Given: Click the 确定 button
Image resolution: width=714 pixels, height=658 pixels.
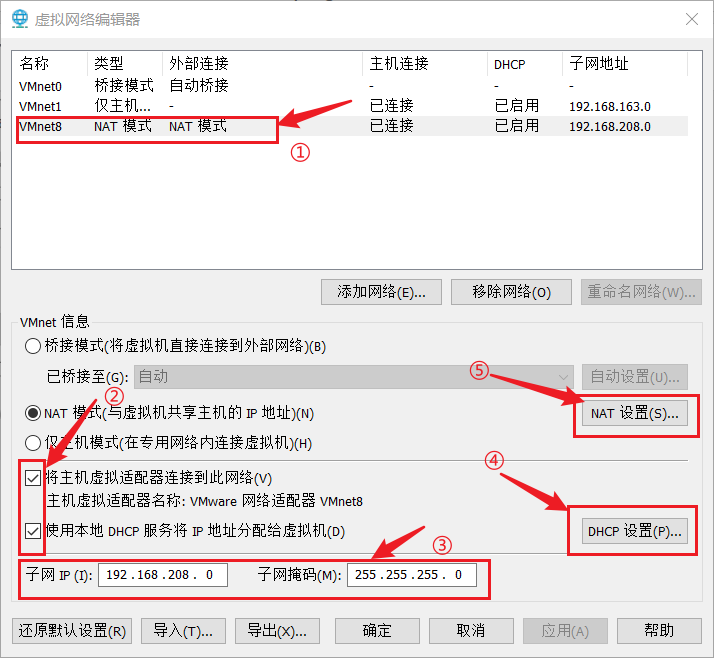Looking at the screenshot, I should pyautogui.click(x=377, y=631).
